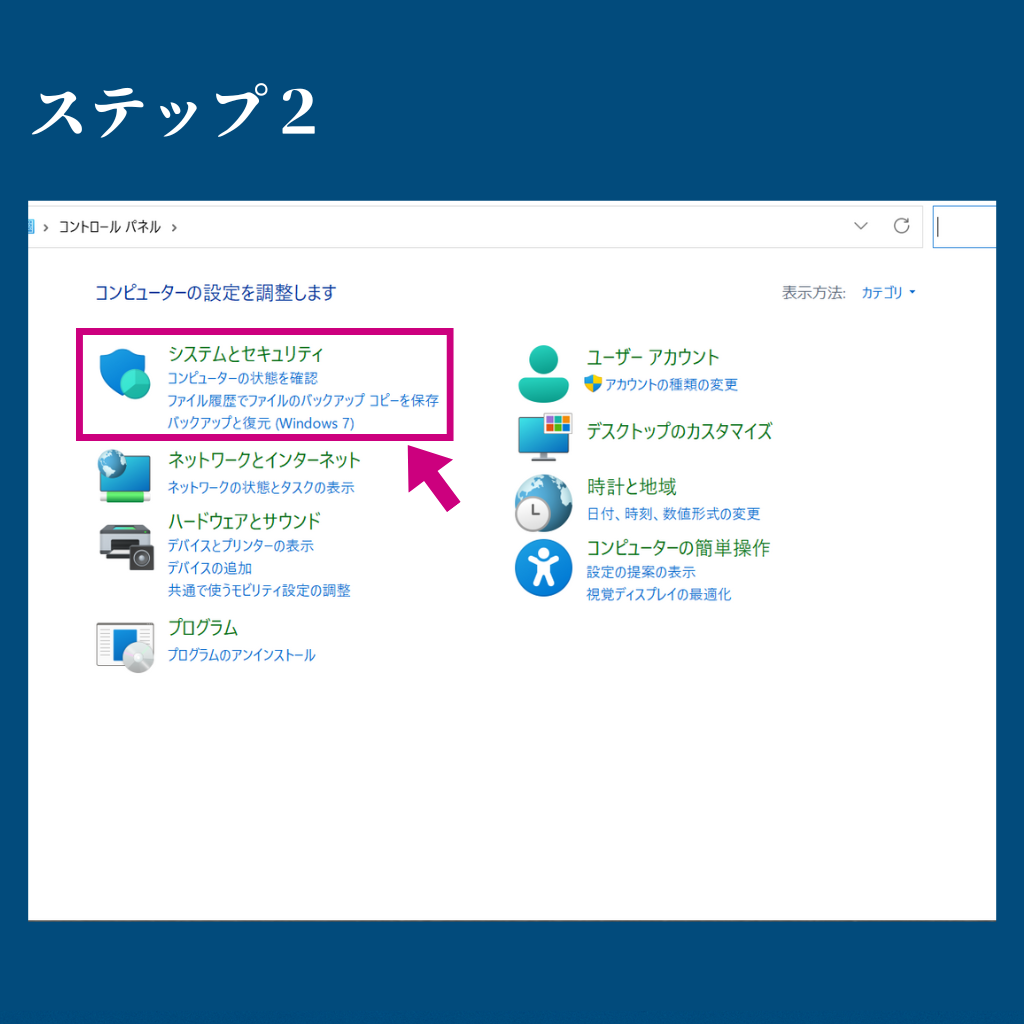Open the カテゴリ view-by dropdown
This screenshot has width=1024, height=1024.
pyautogui.click(x=888, y=293)
